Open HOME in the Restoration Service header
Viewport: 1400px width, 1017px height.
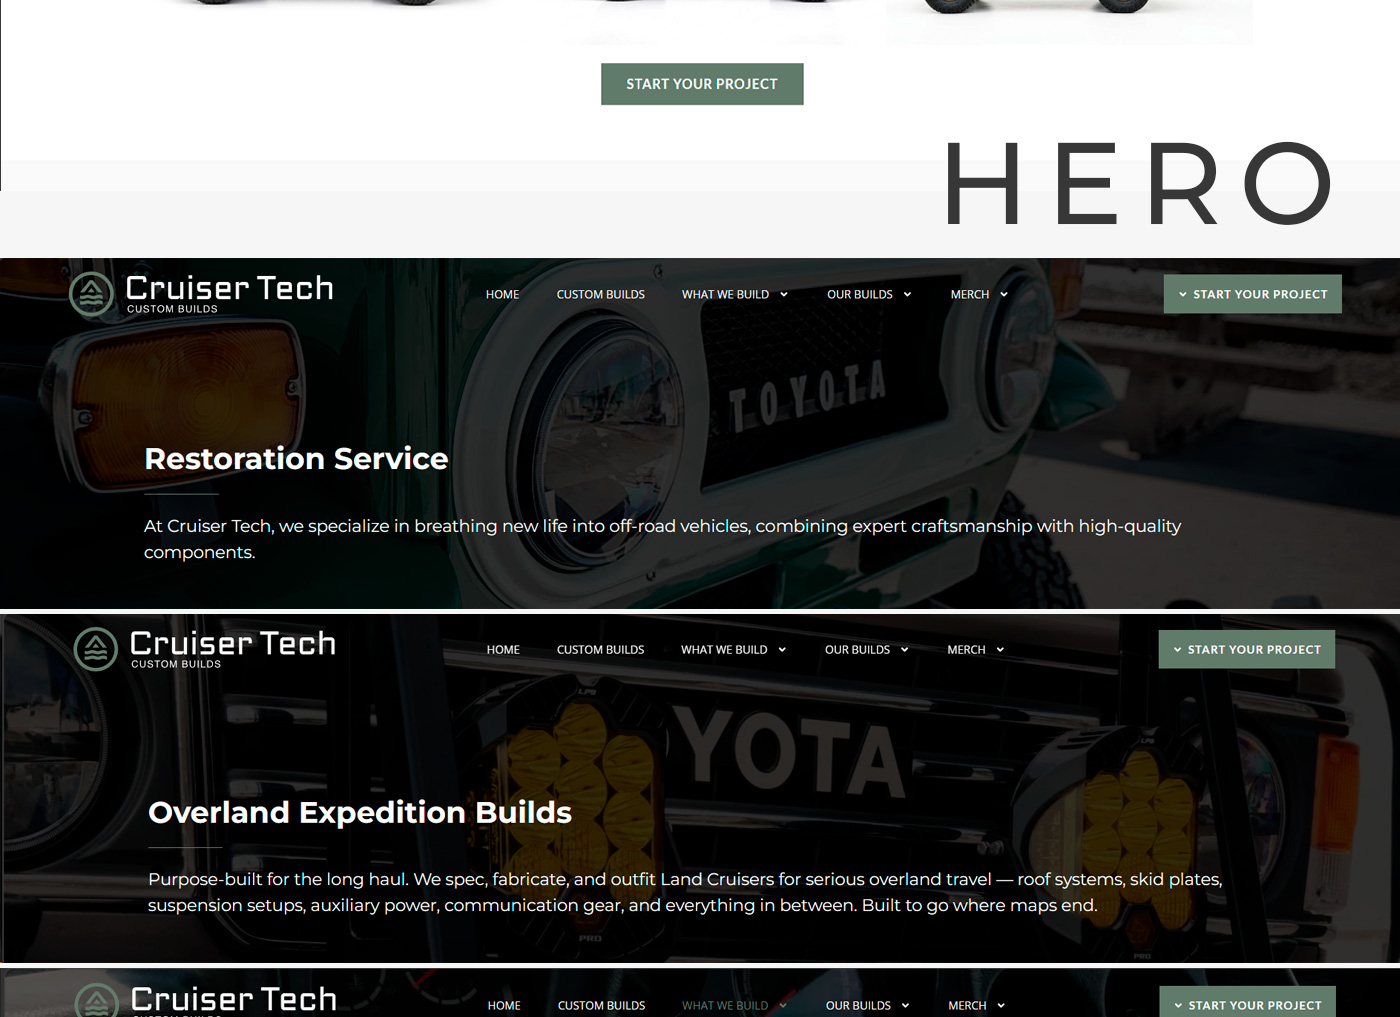[502, 294]
